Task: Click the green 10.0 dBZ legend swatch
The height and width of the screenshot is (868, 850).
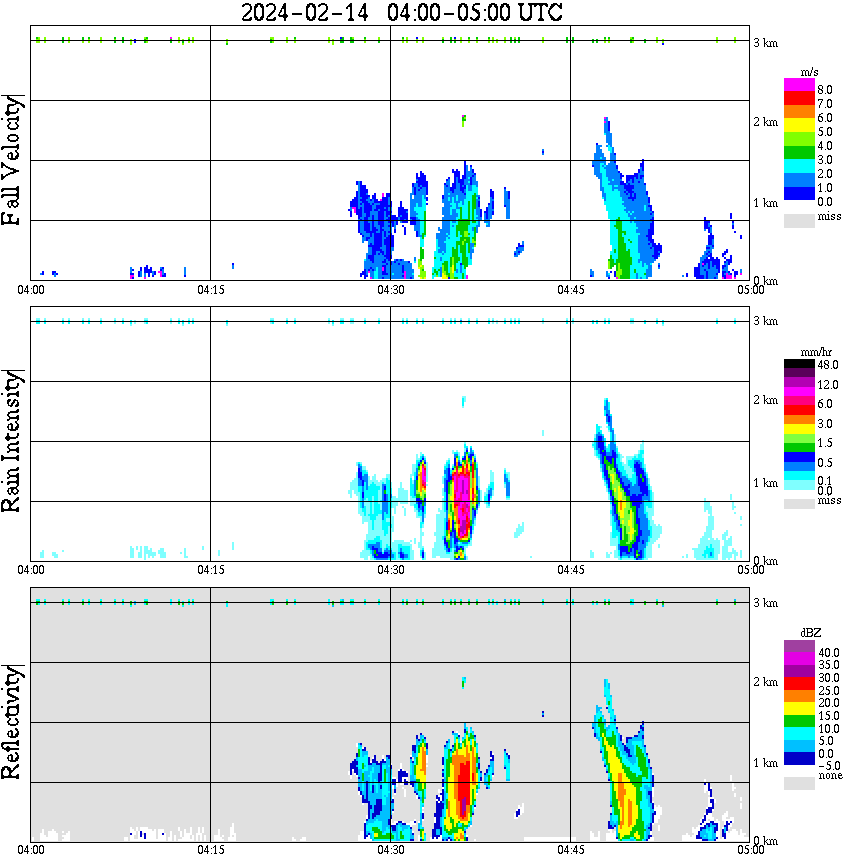Action: (x=799, y=721)
